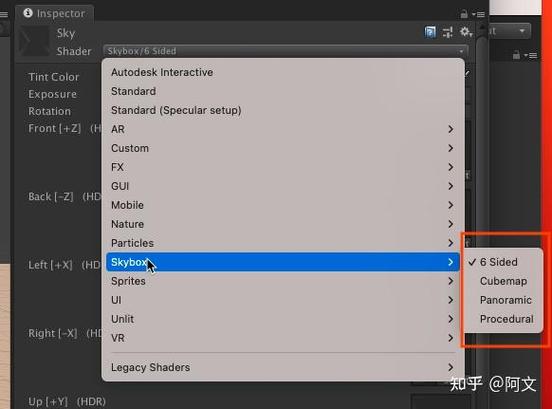Click the Back [-Z] texture label

click(x=51, y=196)
